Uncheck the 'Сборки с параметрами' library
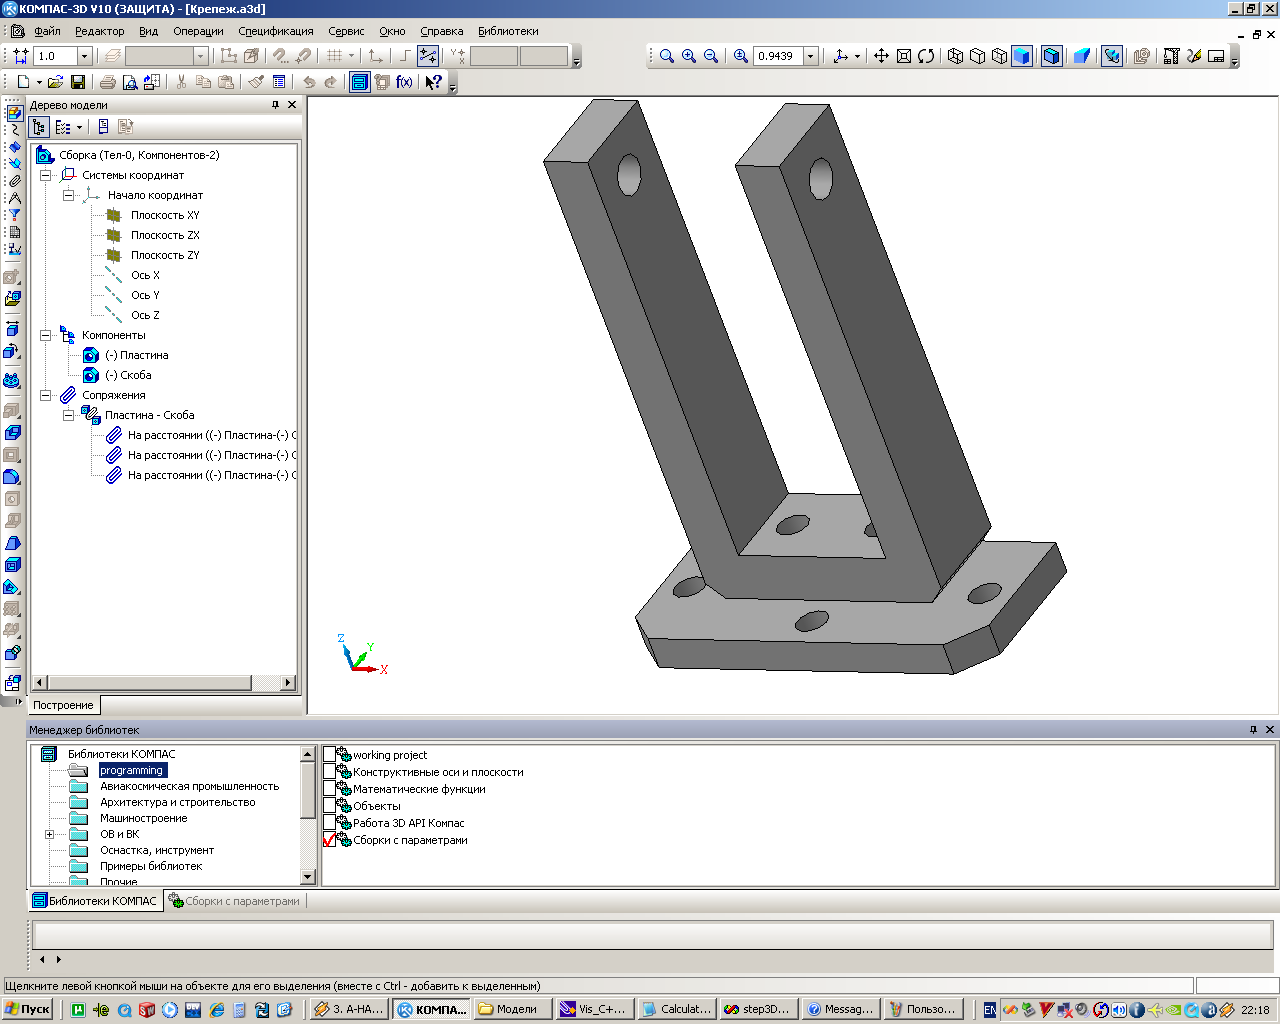 [329, 840]
